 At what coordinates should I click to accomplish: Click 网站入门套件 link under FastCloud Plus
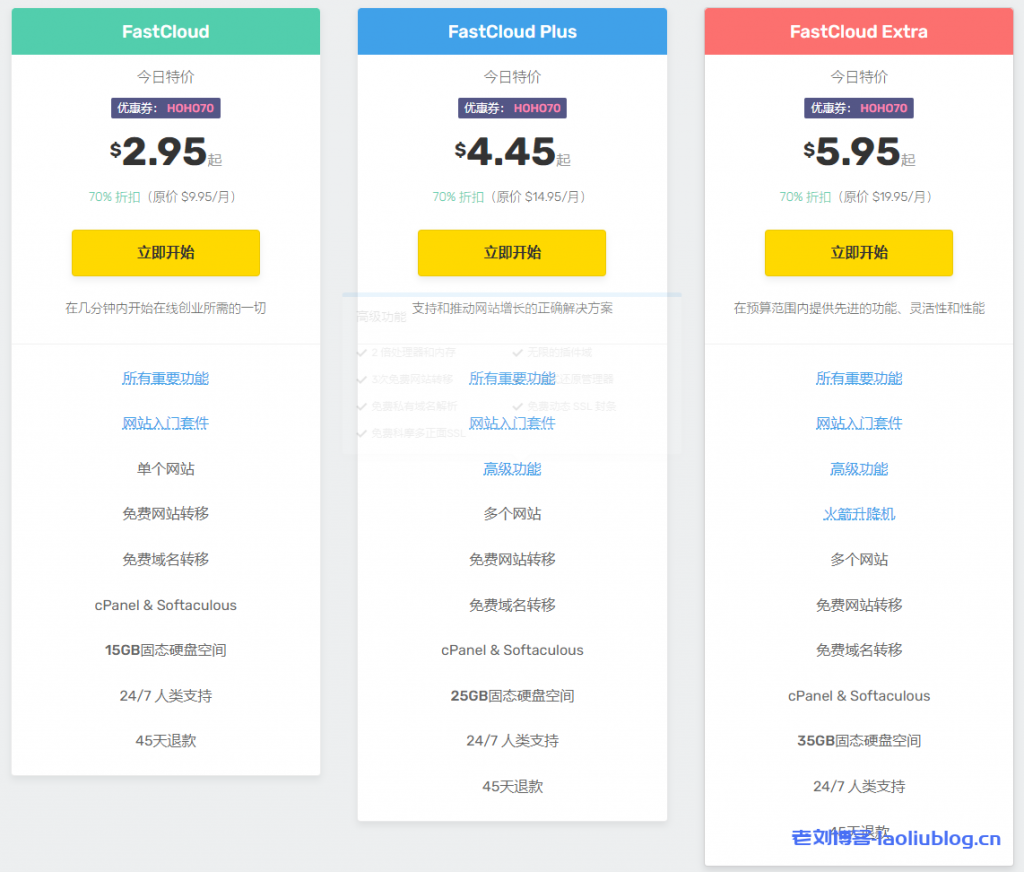tap(512, 423)
